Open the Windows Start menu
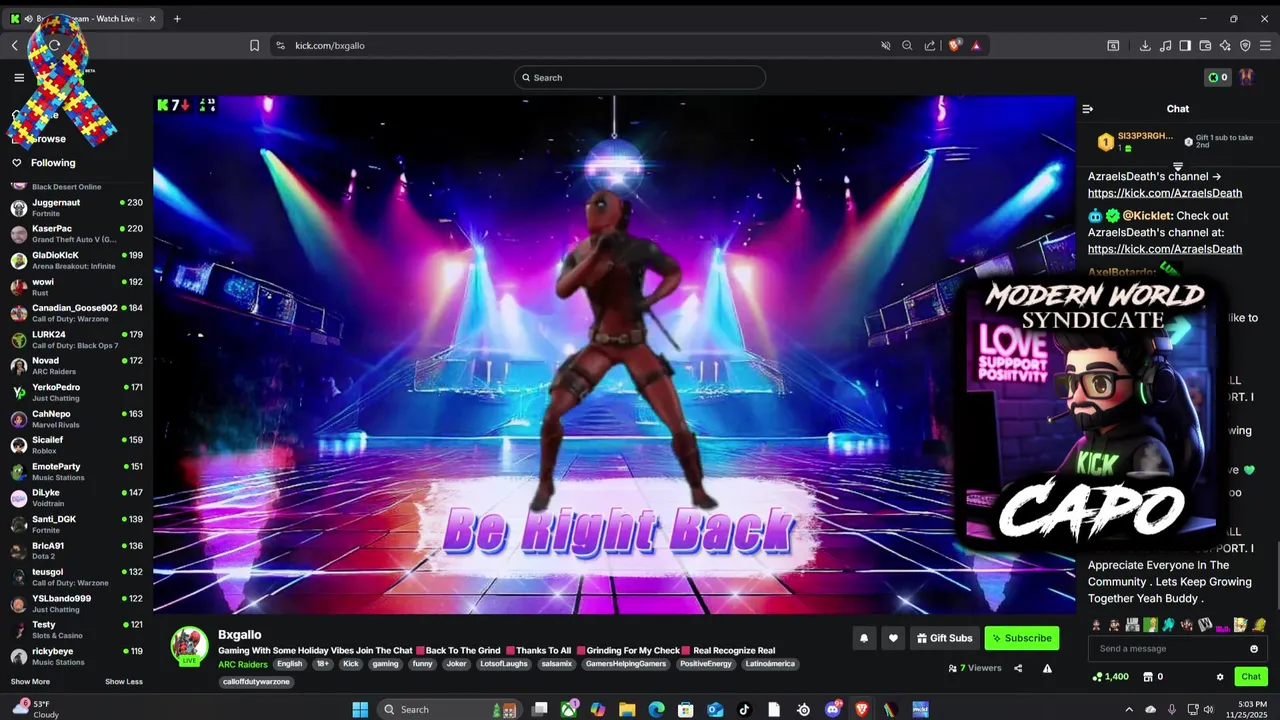 coord(360,709)
